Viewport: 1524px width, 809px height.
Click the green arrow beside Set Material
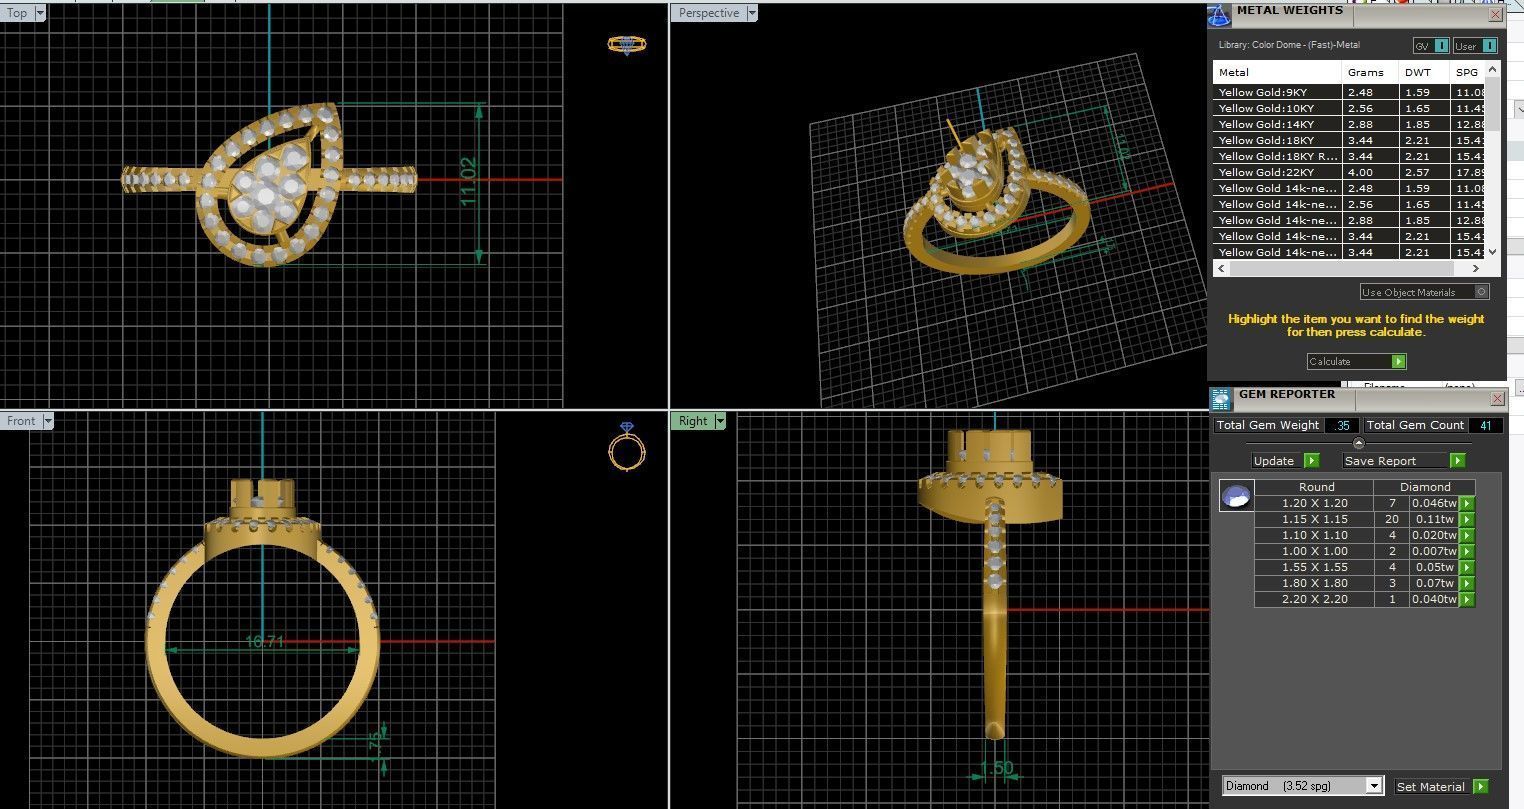tap(1481, 787)
